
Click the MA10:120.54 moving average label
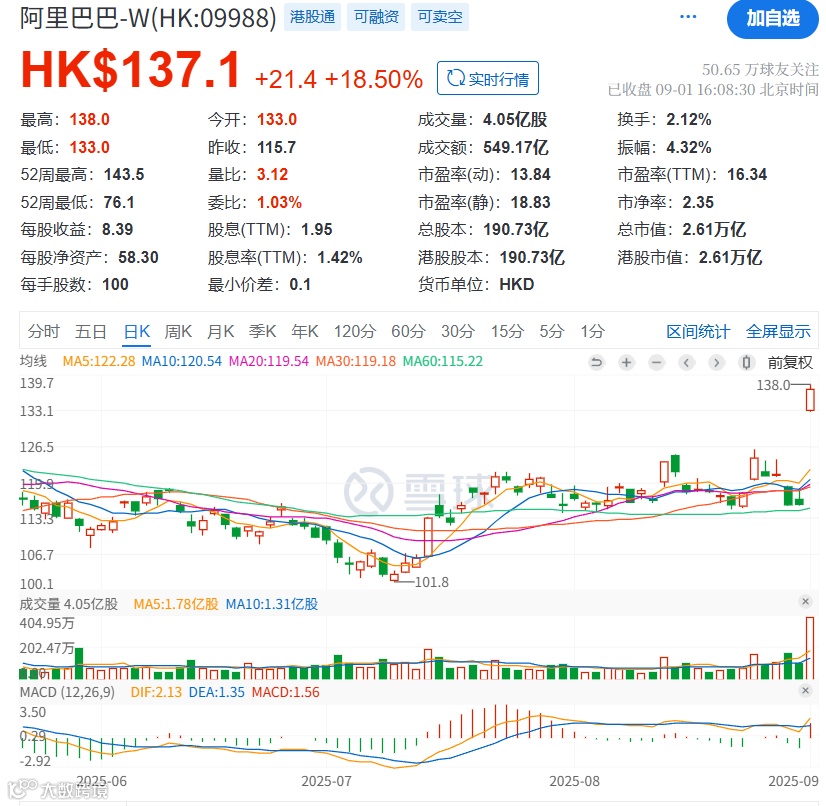[182, 361]
